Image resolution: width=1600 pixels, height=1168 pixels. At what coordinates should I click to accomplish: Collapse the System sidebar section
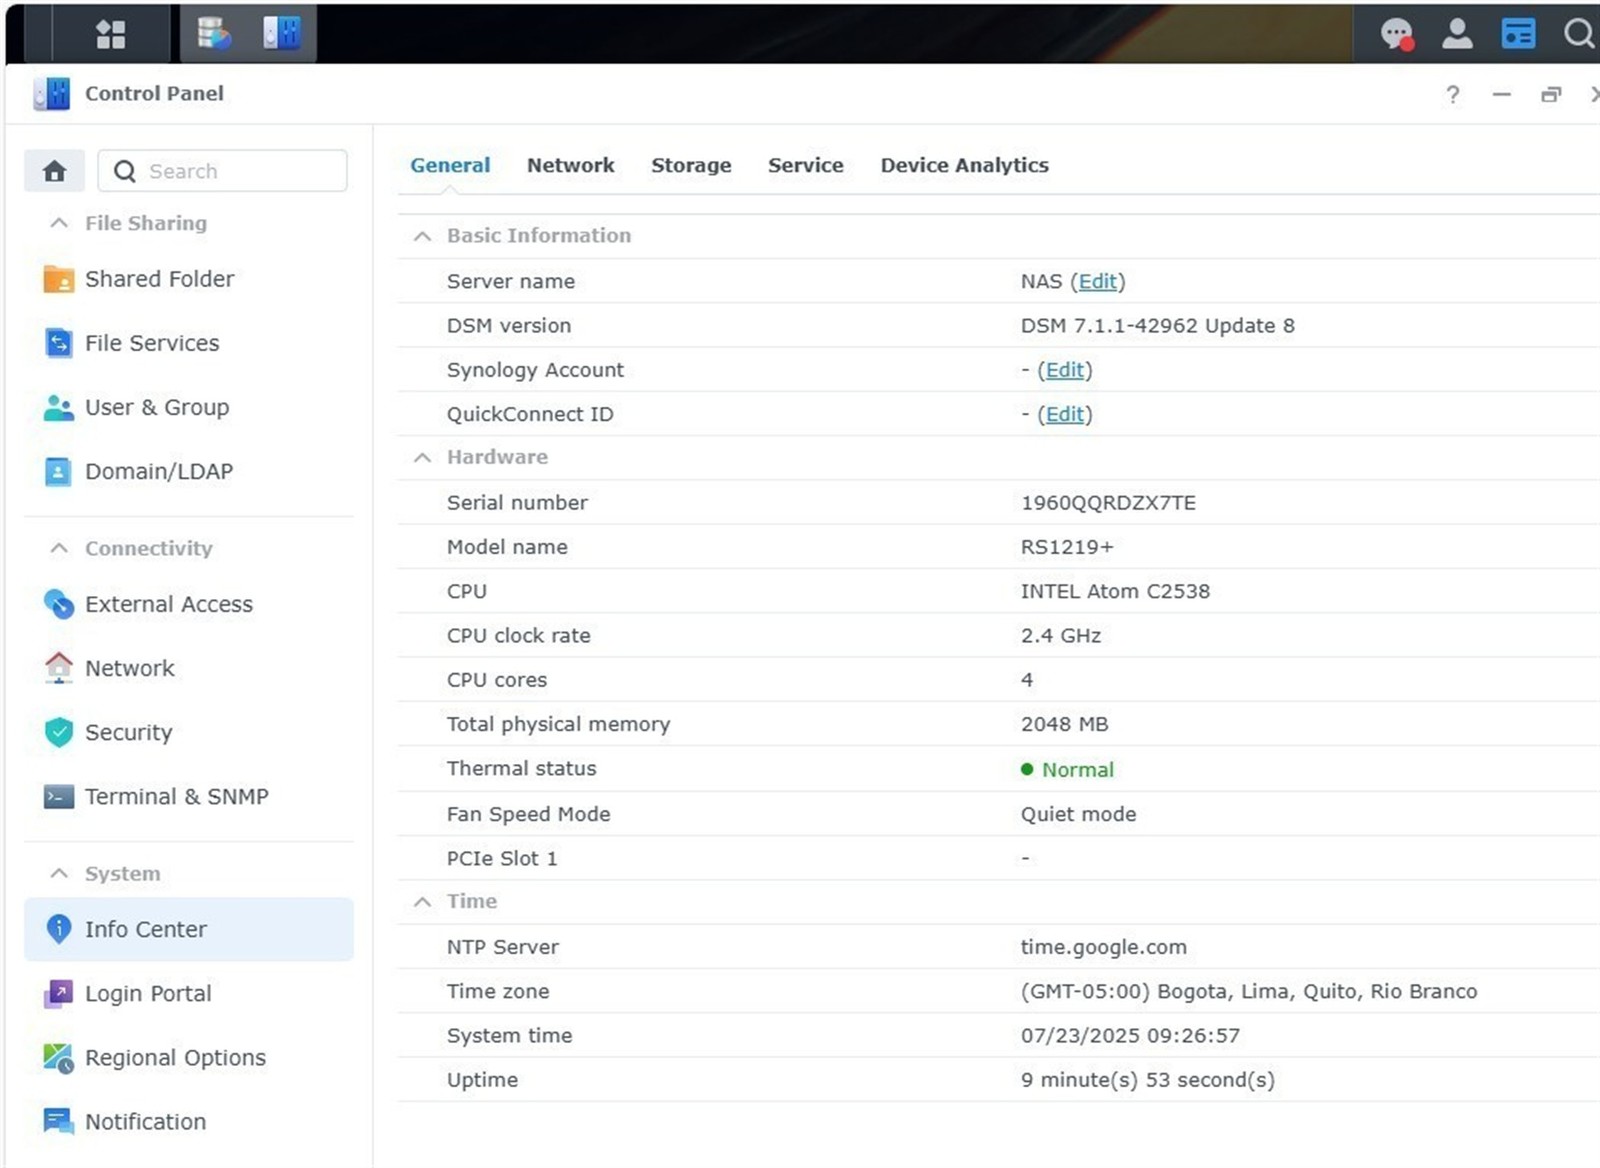59,873
